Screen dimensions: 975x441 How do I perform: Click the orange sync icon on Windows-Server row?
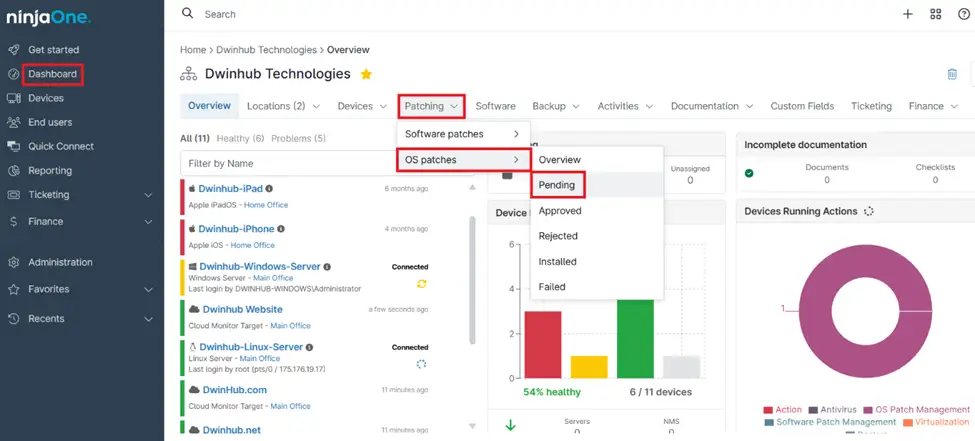422,284
